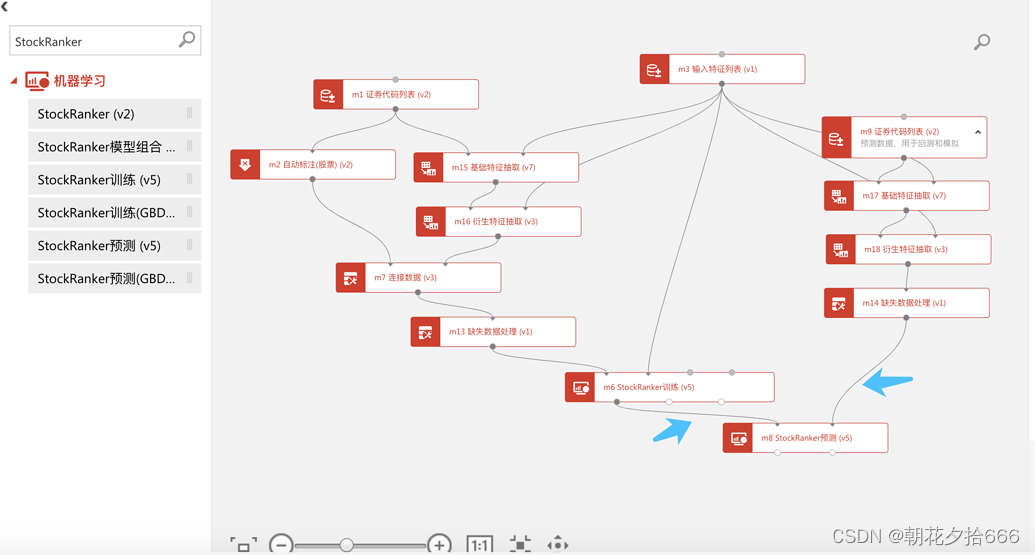Image resolution: width=1035 pixels, height=555 pixels.
Task: Click the m3 输入特征列表 node icon
Action: (x=655, y=69)
